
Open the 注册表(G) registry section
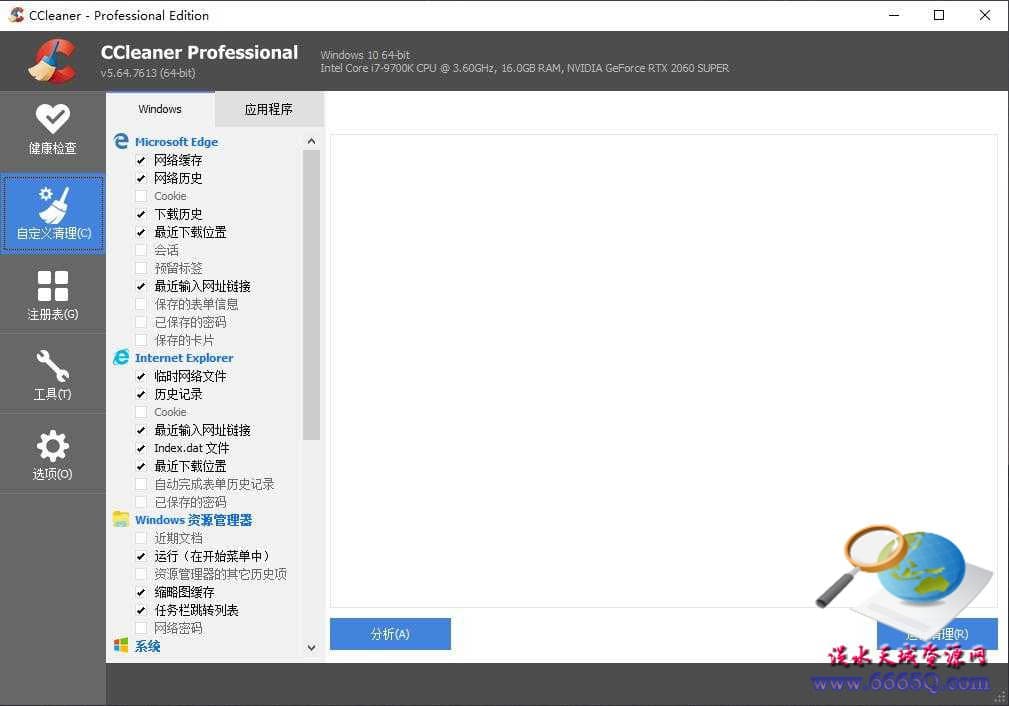click(x=53, y=295)
